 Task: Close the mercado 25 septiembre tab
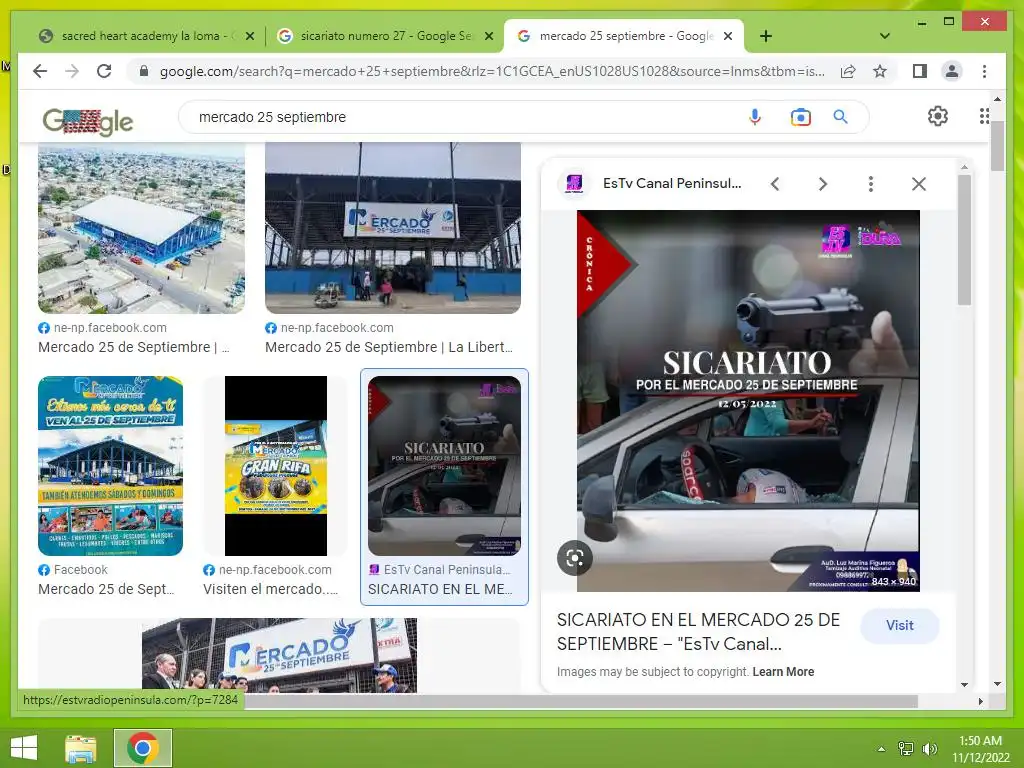[x=728, y=36]
